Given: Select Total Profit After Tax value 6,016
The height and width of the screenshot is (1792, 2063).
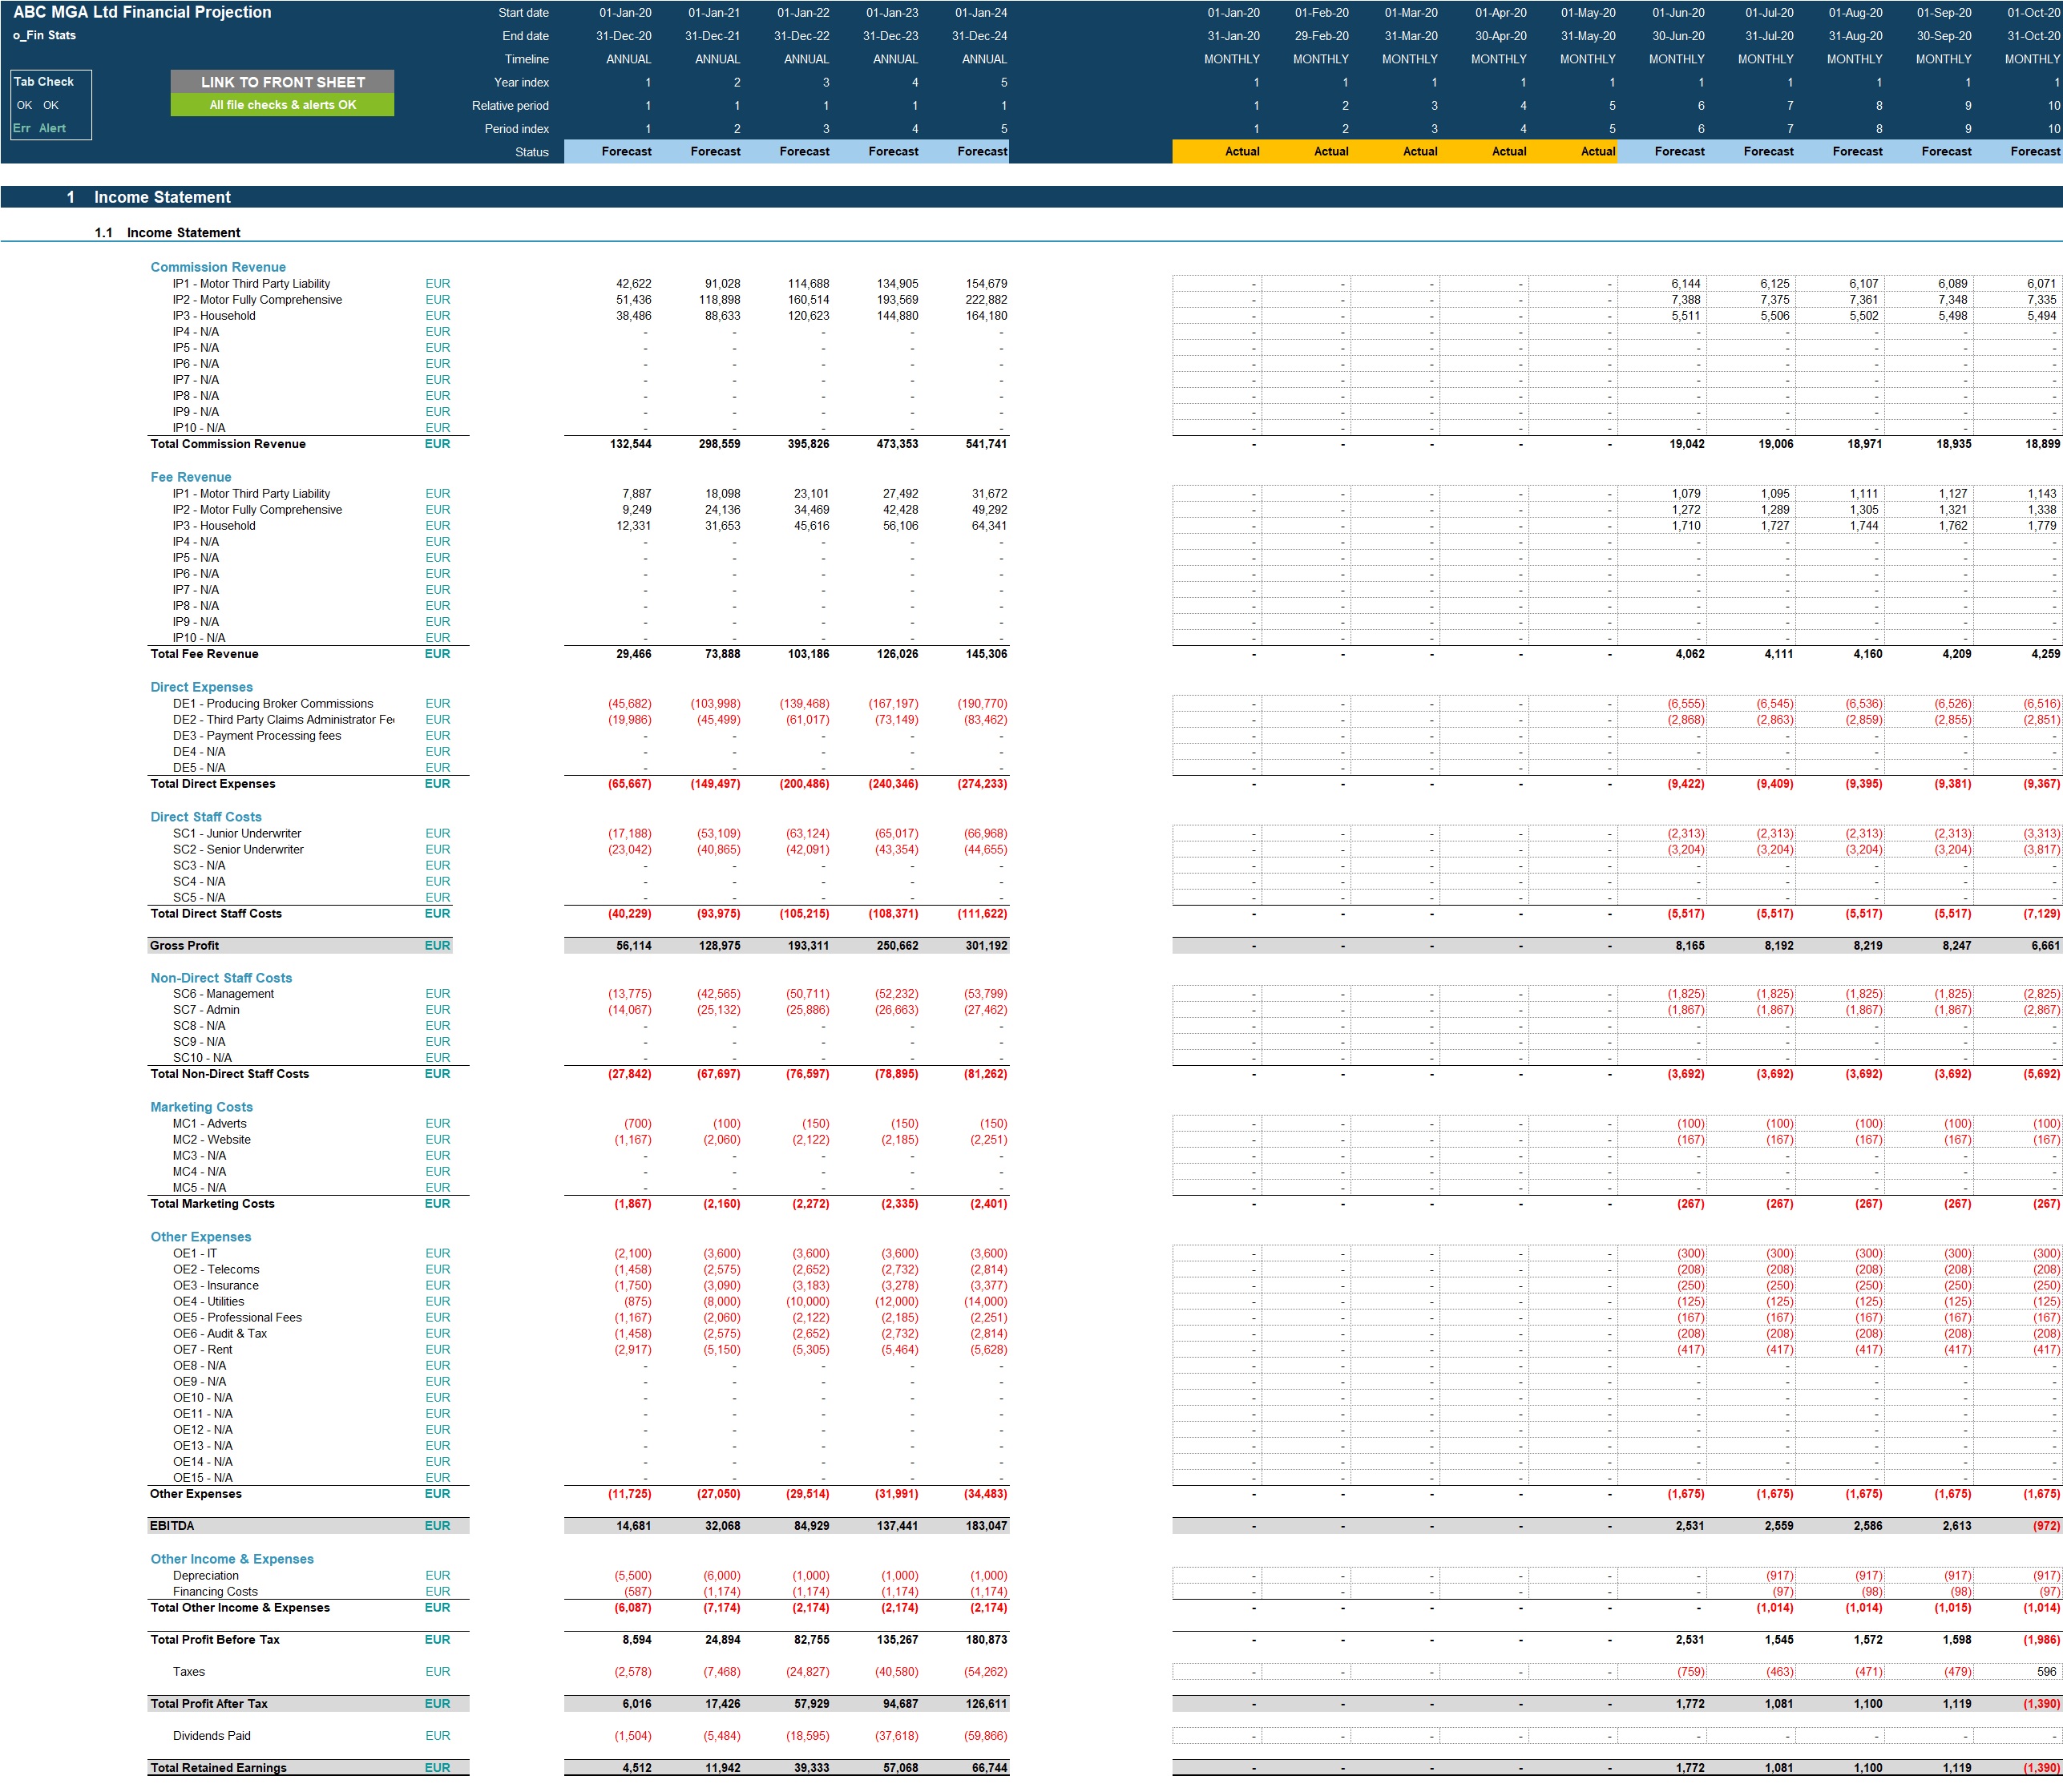Looking at the screenshot, I should 637,1704.
